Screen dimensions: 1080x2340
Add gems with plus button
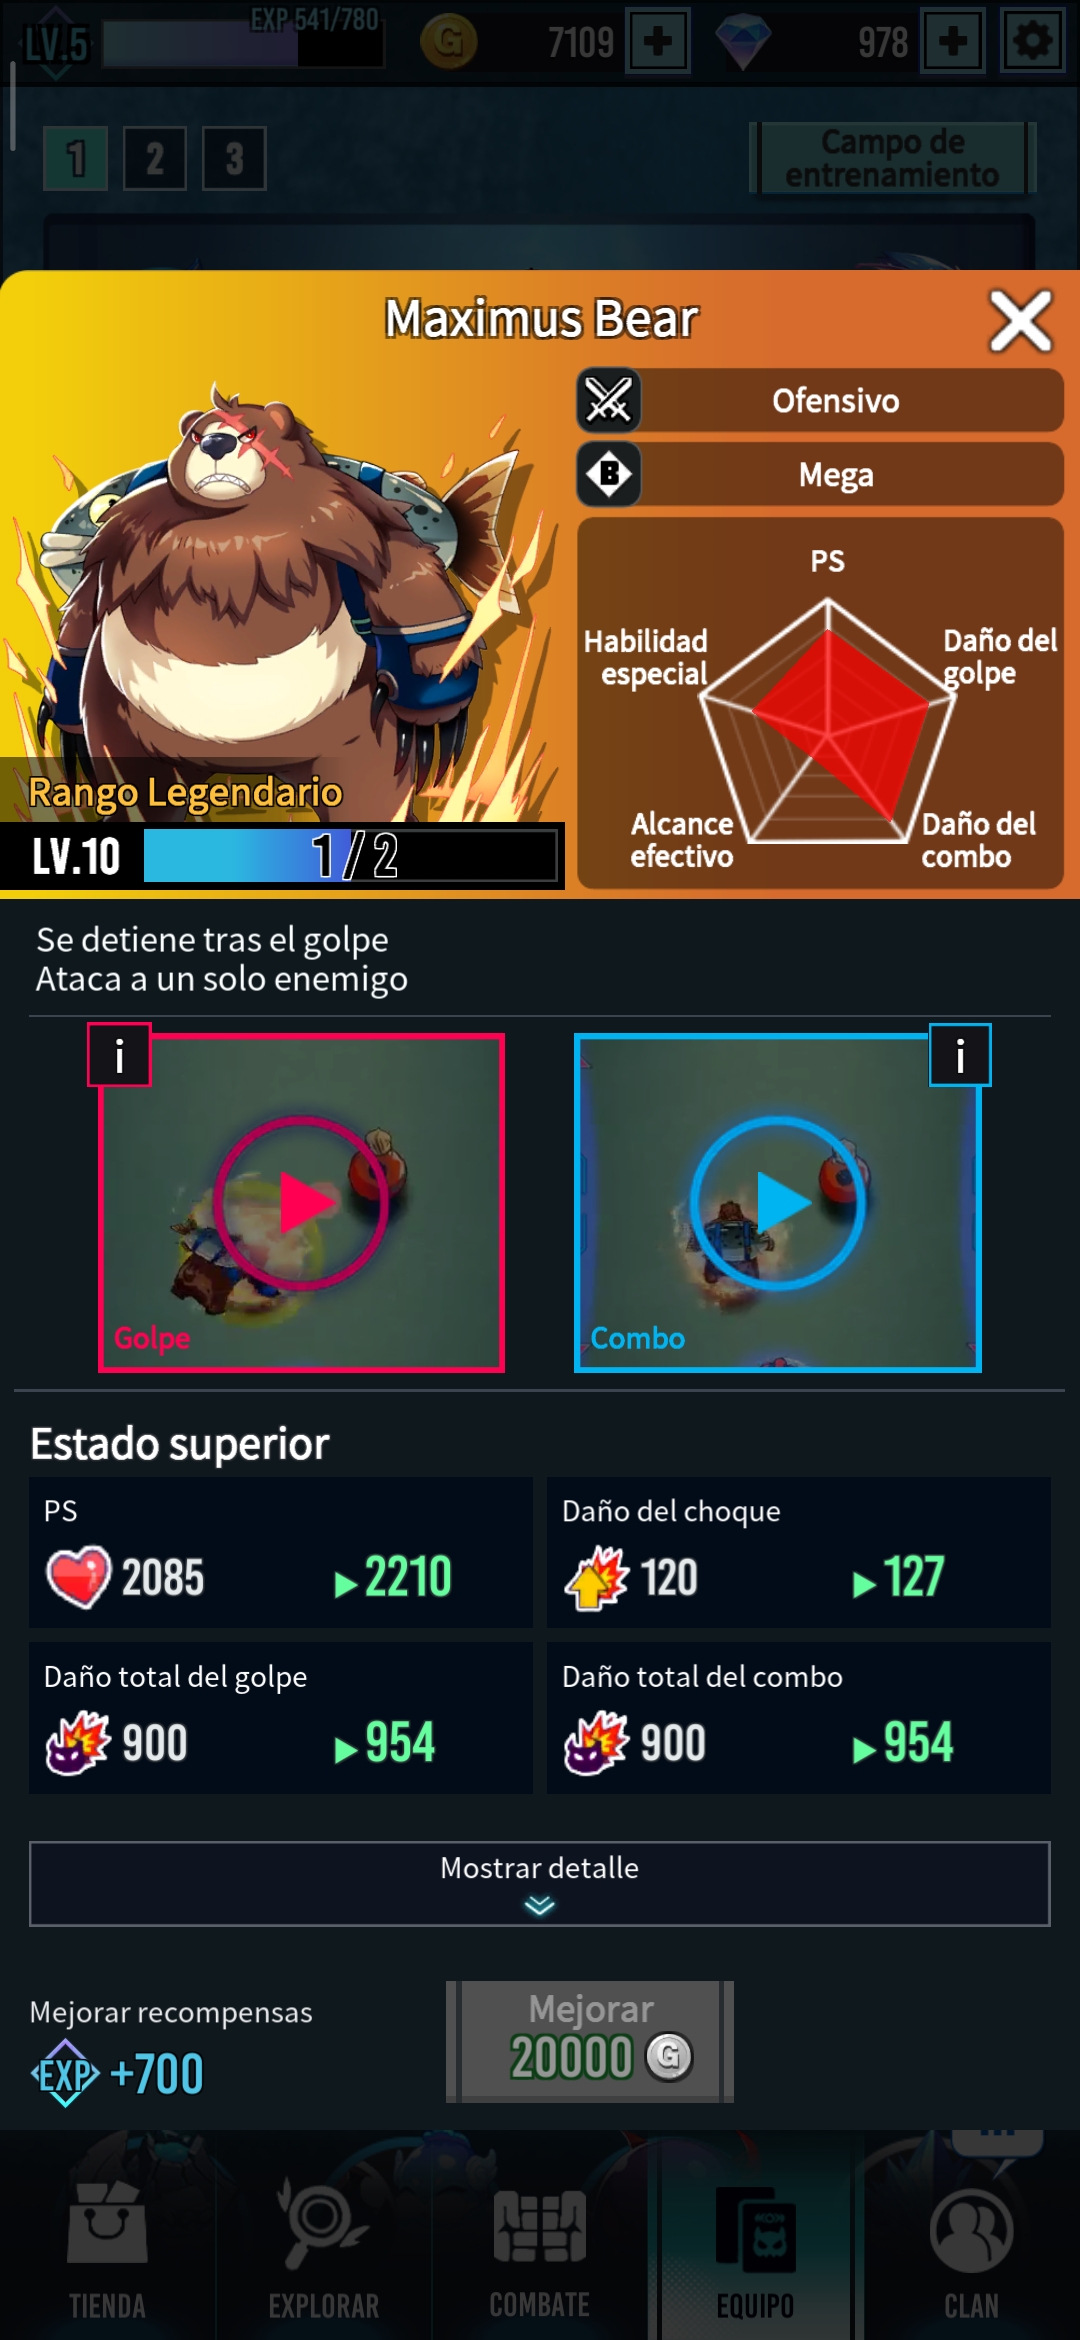pos(953,42)
